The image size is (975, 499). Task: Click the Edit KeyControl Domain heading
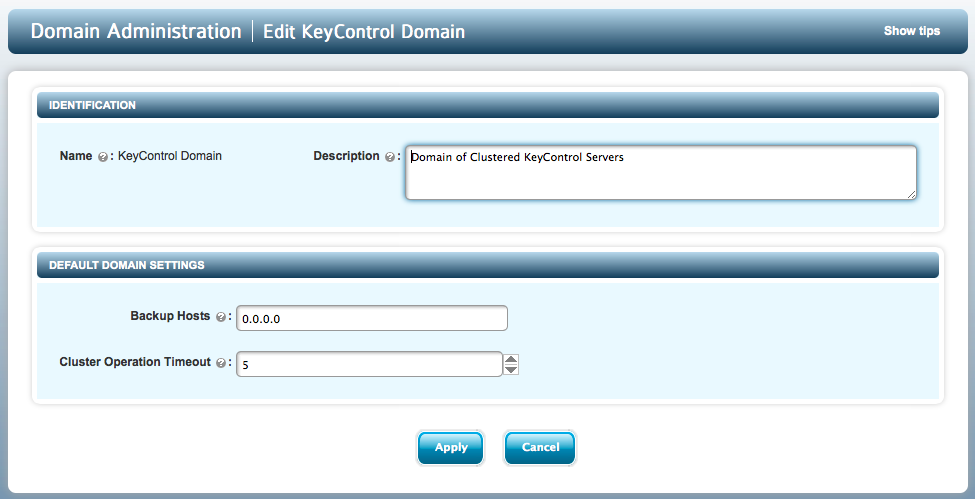[364, 32]
